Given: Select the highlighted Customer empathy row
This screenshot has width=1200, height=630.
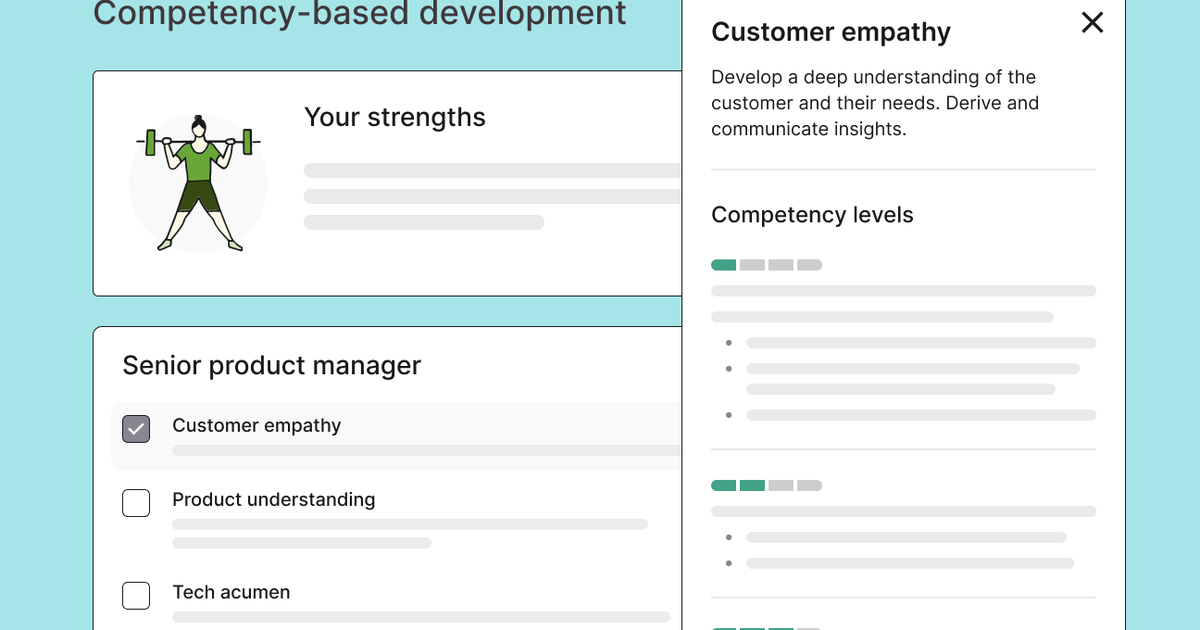Looking at the screenshot, I should click(x=400, y=437).
